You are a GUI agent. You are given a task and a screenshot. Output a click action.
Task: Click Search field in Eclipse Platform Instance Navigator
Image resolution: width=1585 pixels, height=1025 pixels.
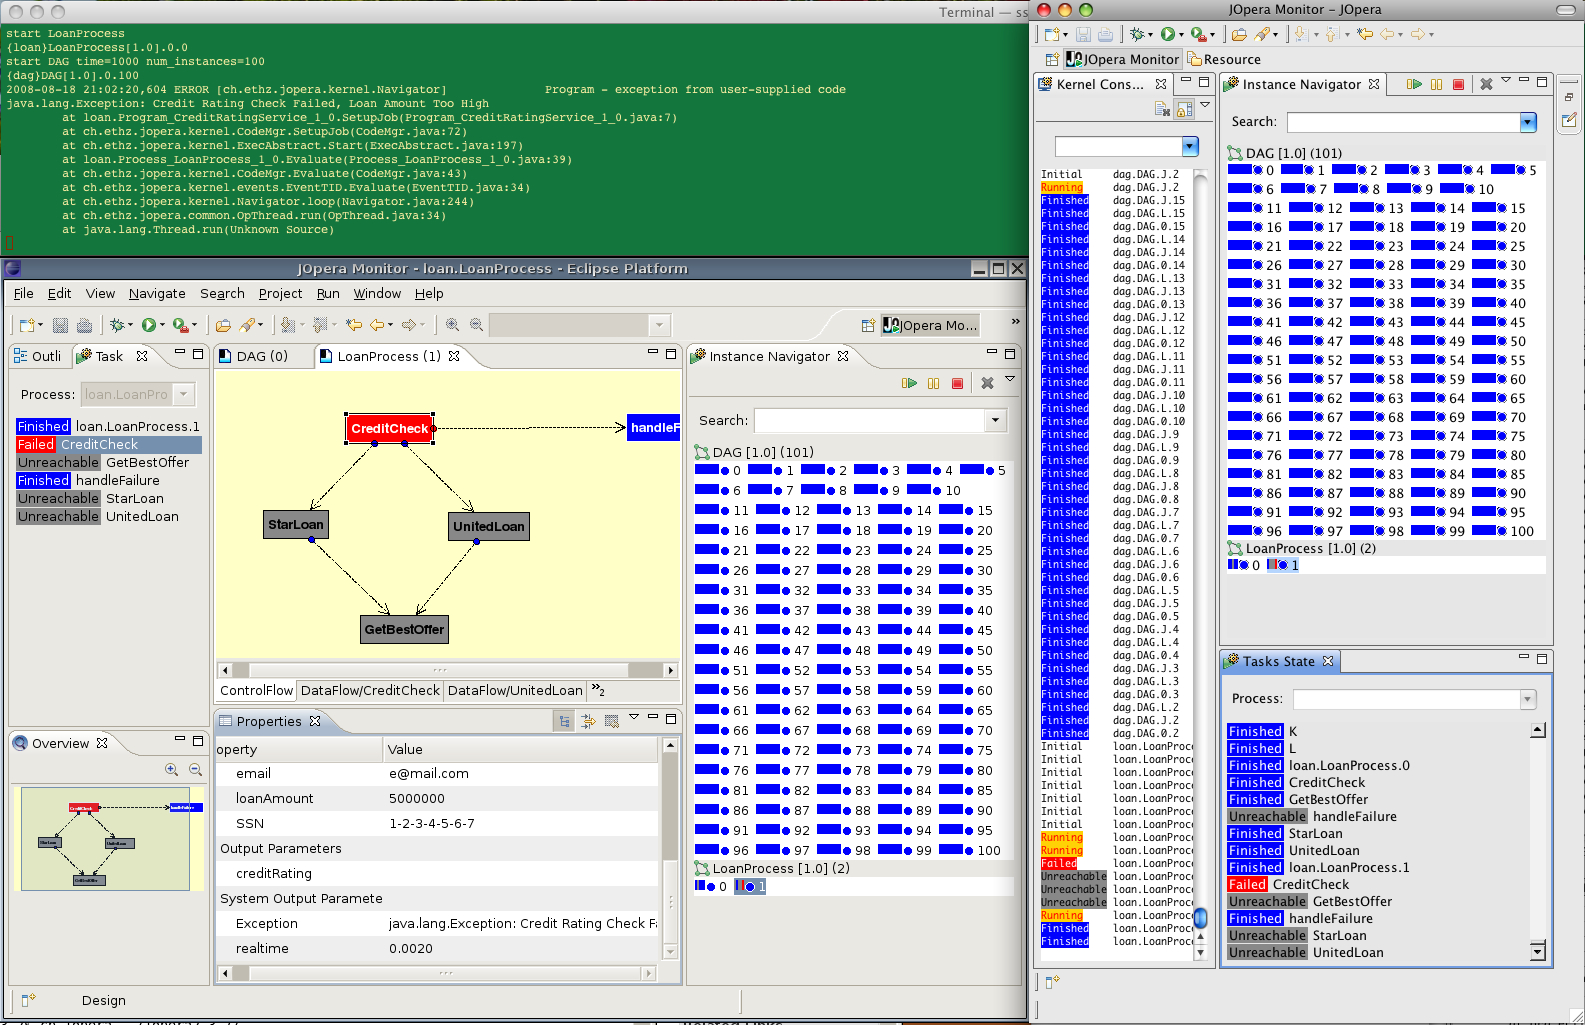[x=869, y=421]
